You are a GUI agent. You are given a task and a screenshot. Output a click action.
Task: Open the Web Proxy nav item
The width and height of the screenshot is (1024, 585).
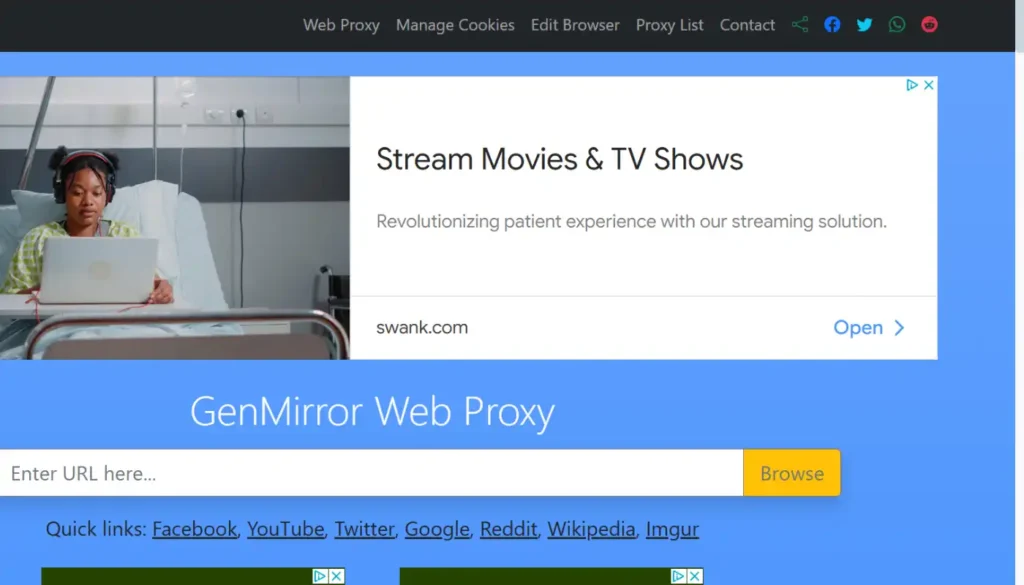tap(341, 25)
